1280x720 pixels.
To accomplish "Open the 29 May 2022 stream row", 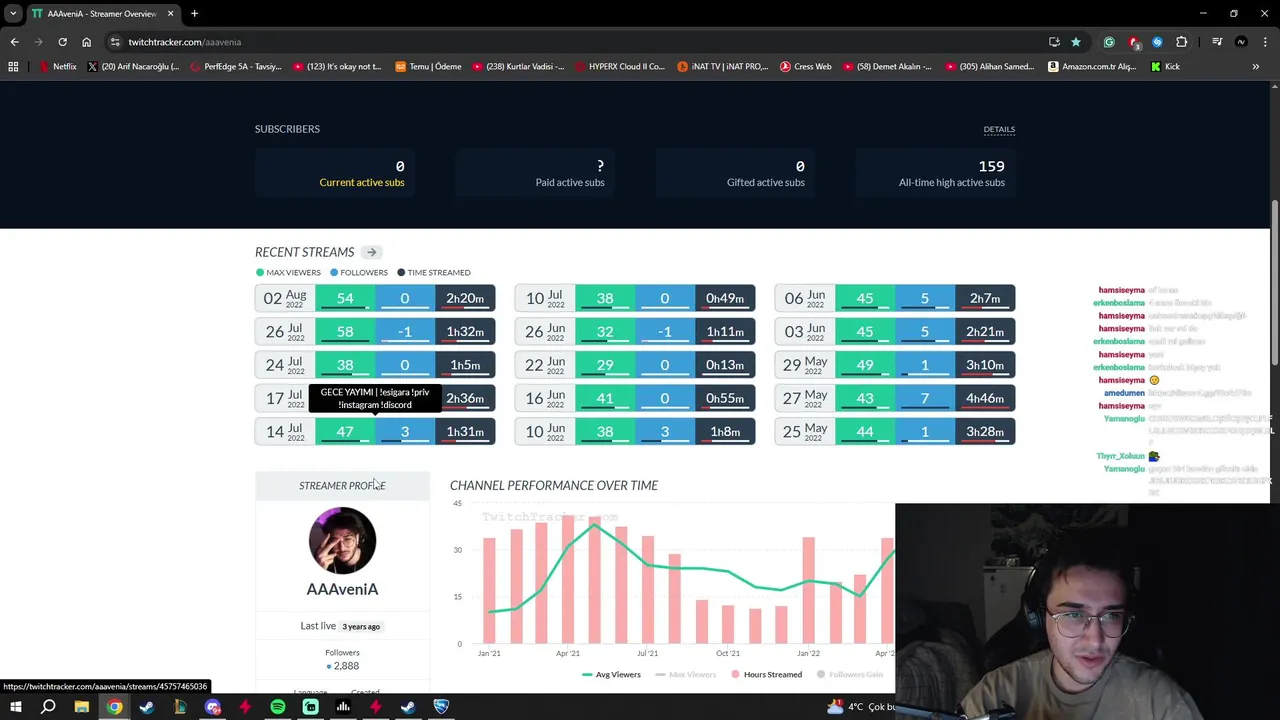I will [895, 365].
